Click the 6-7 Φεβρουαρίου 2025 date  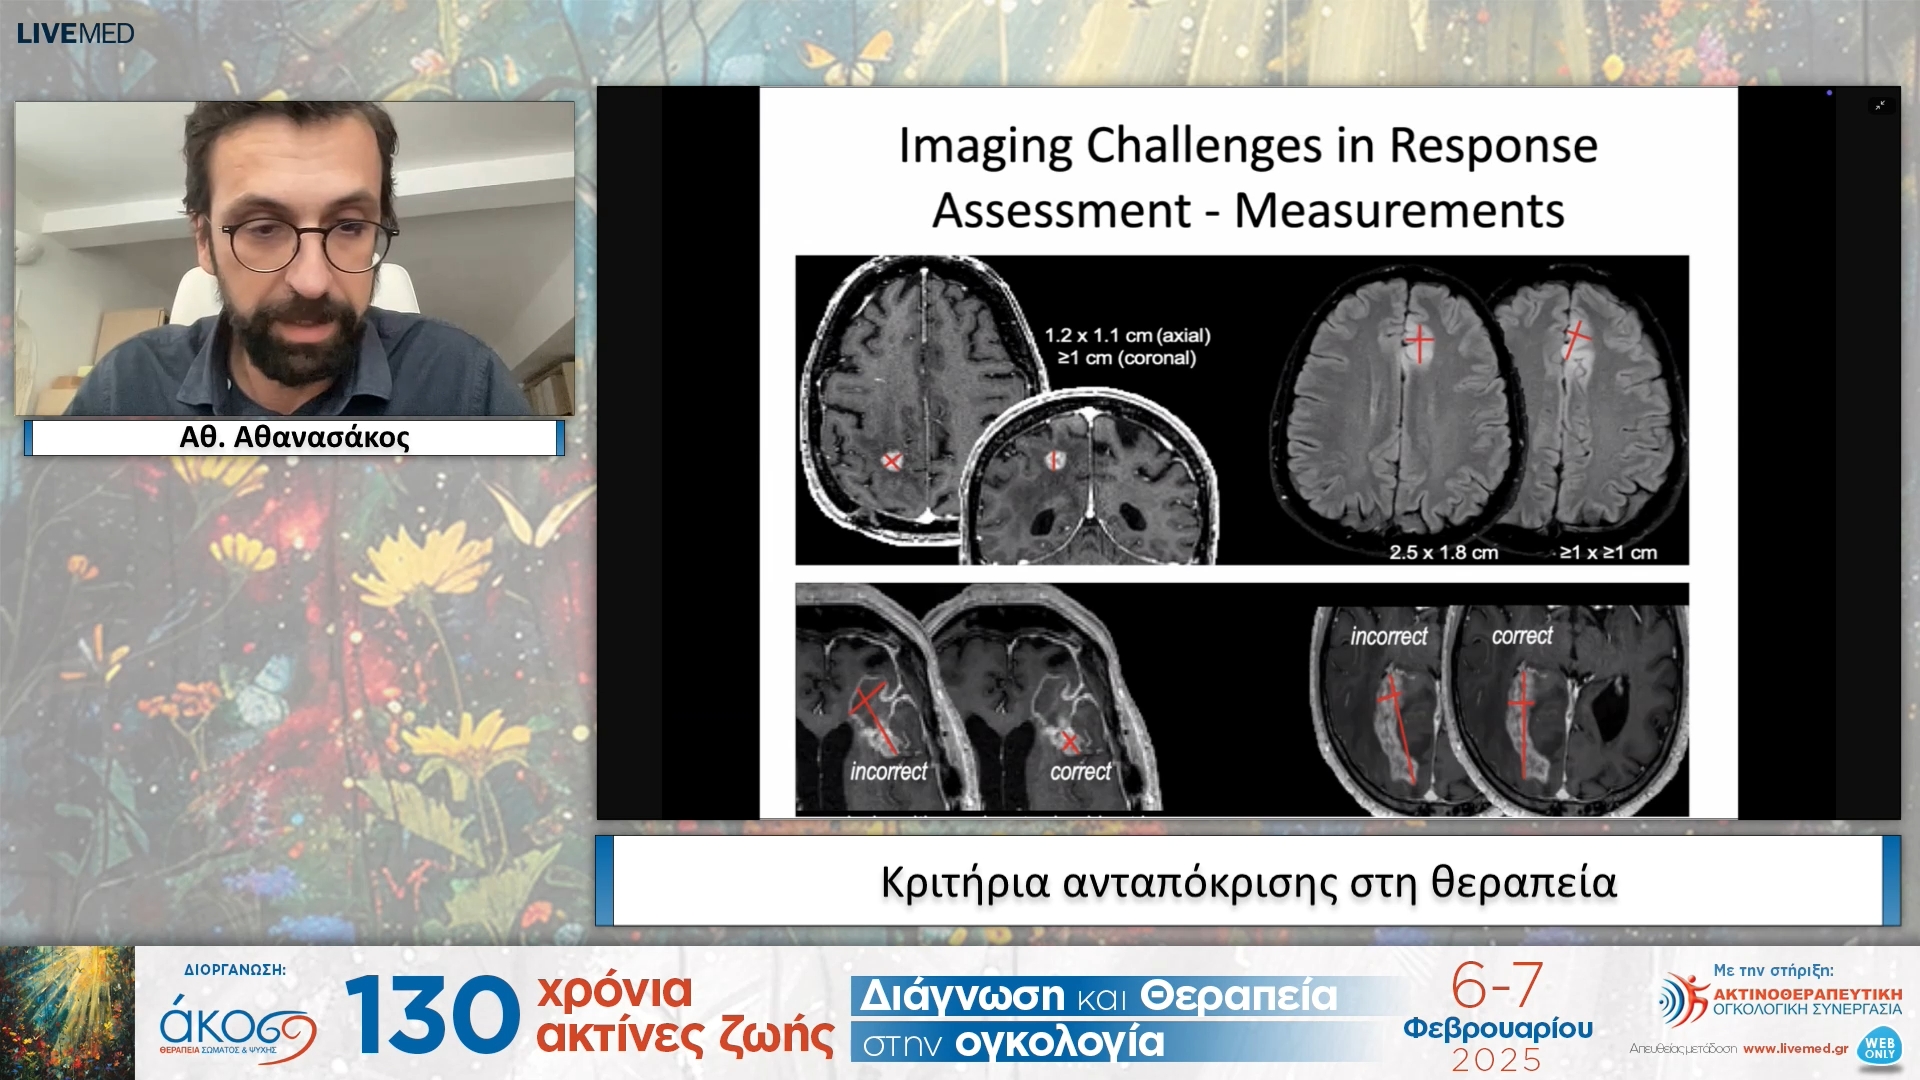[x=1497, y=1016]
